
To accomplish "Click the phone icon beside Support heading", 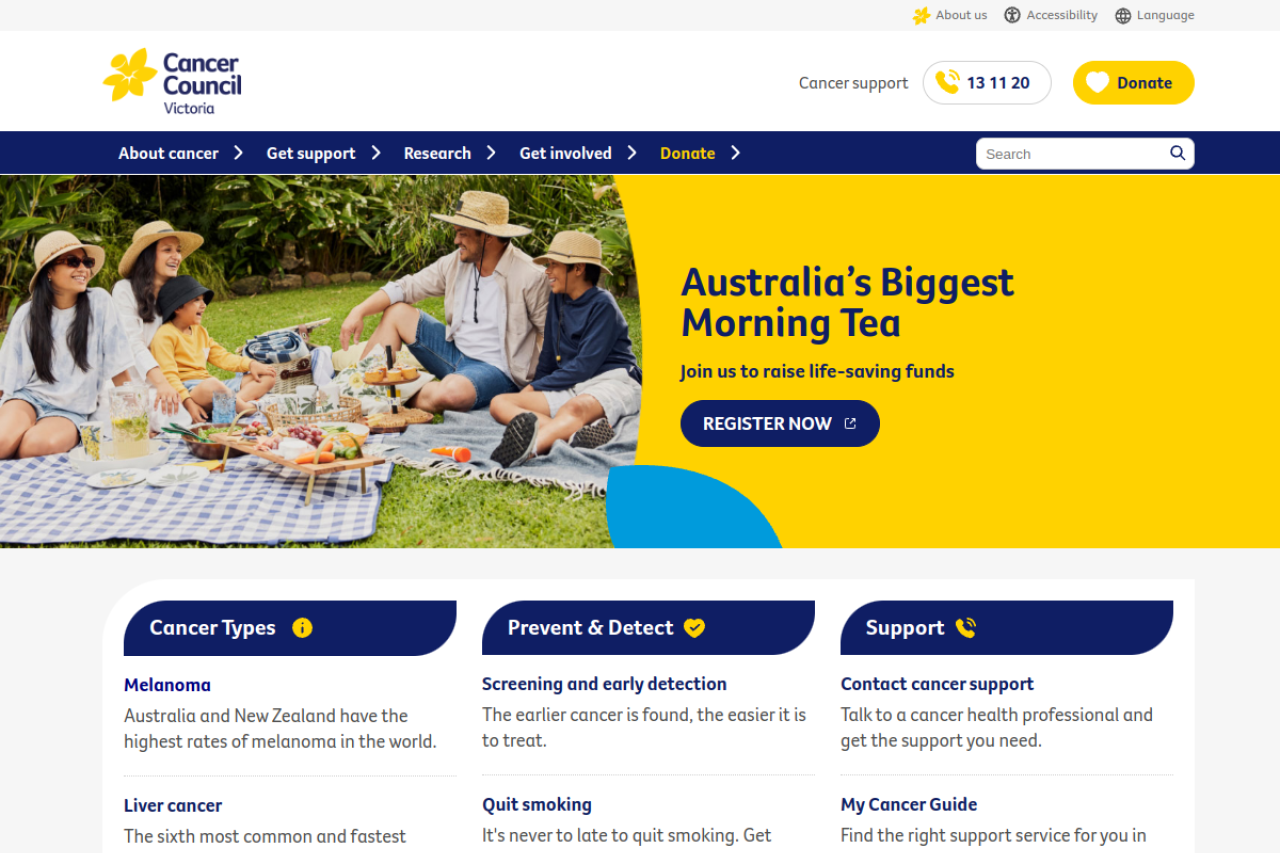I will coord(965,627).
